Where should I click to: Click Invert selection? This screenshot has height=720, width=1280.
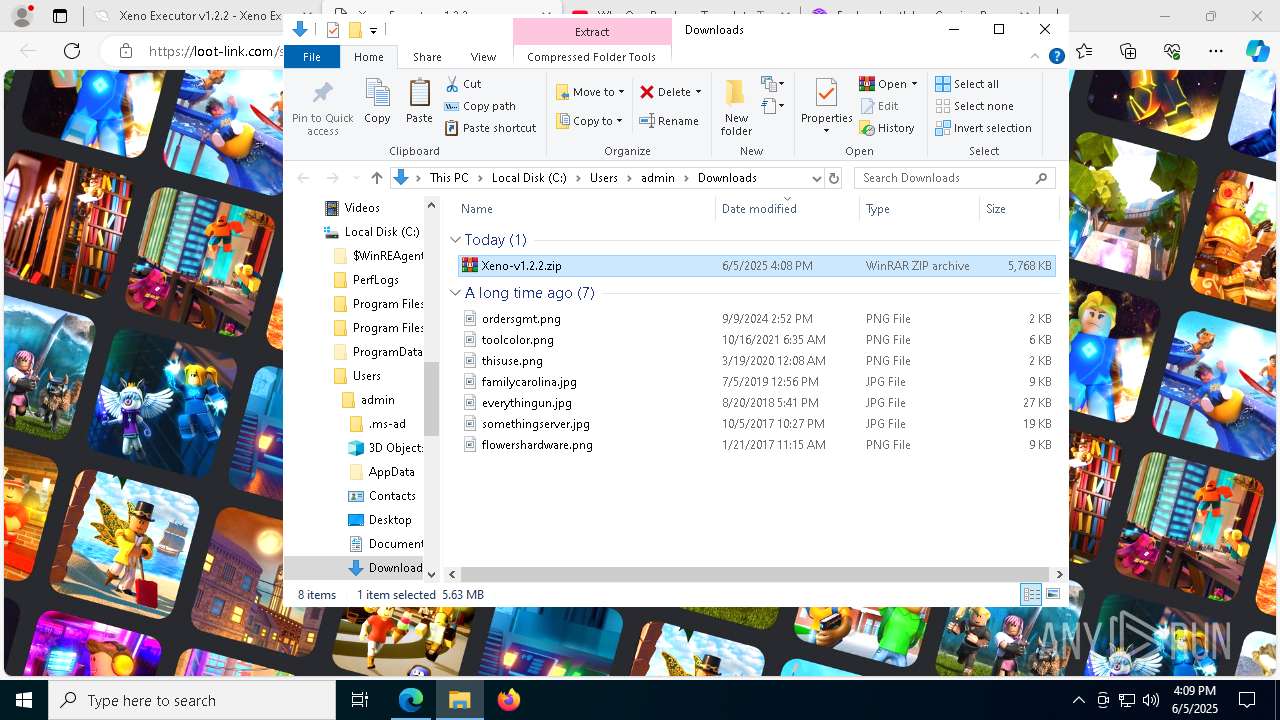pos(983,128)
